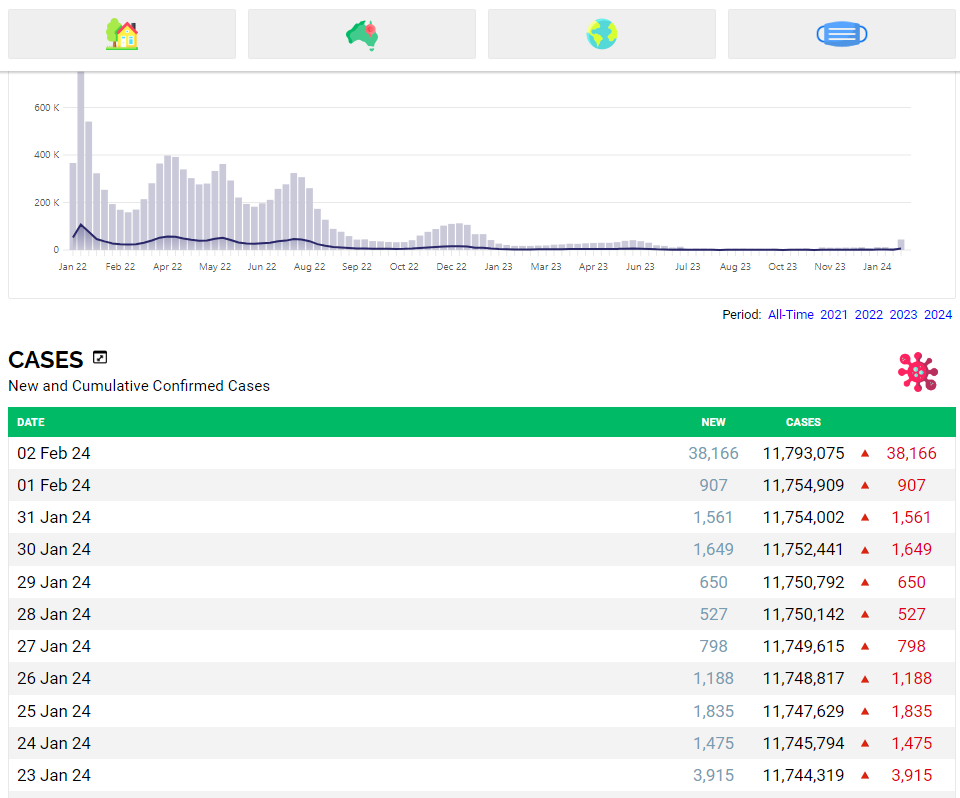
Task: Click cumulative value 11,754,909 for 01 Feb
Action: click(803, 486)
